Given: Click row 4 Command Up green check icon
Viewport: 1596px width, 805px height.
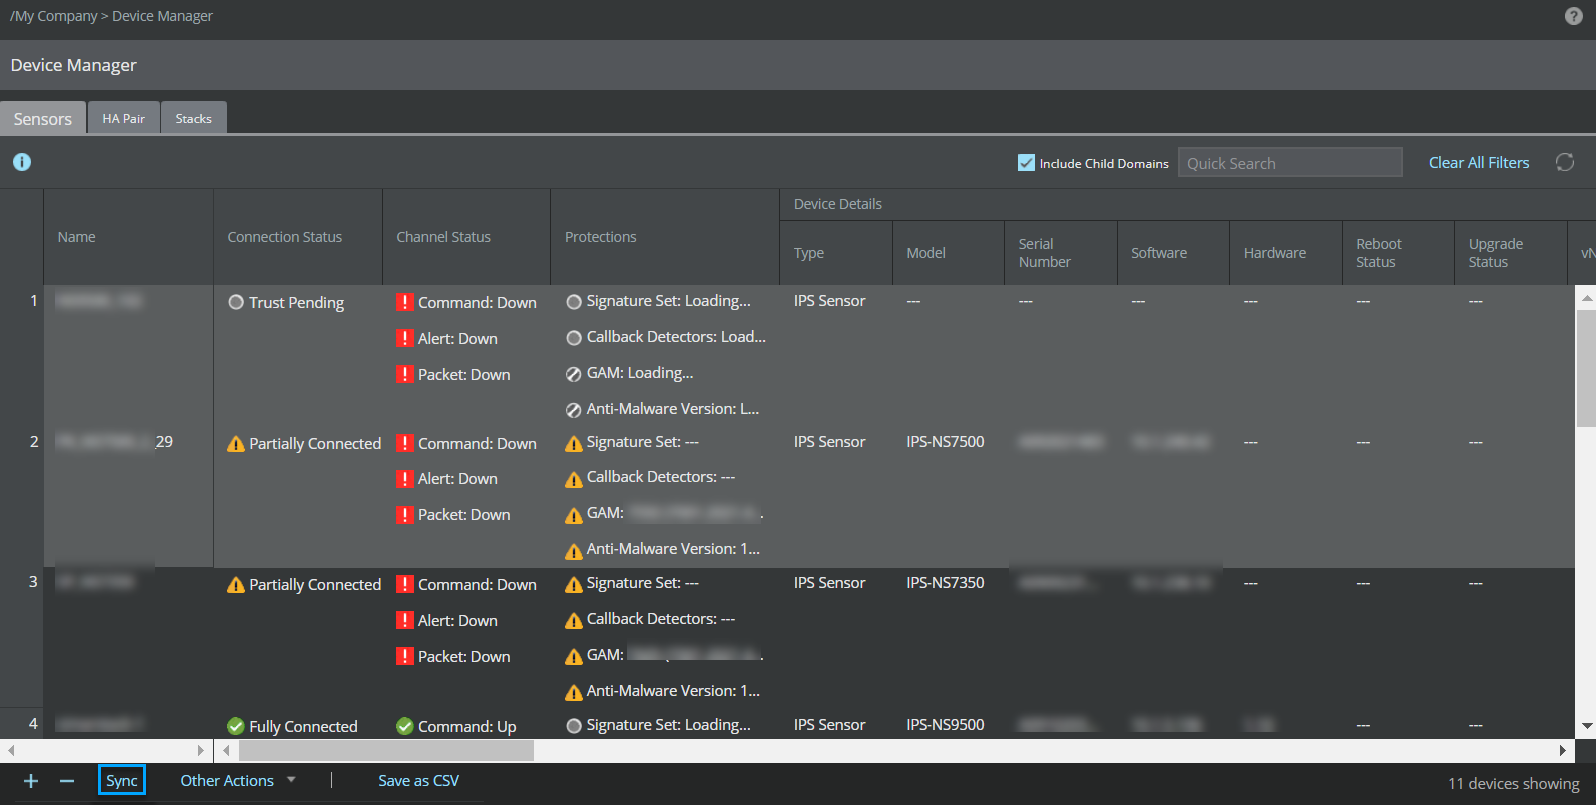Looking at the screenshot, I should tap(405, 726).
